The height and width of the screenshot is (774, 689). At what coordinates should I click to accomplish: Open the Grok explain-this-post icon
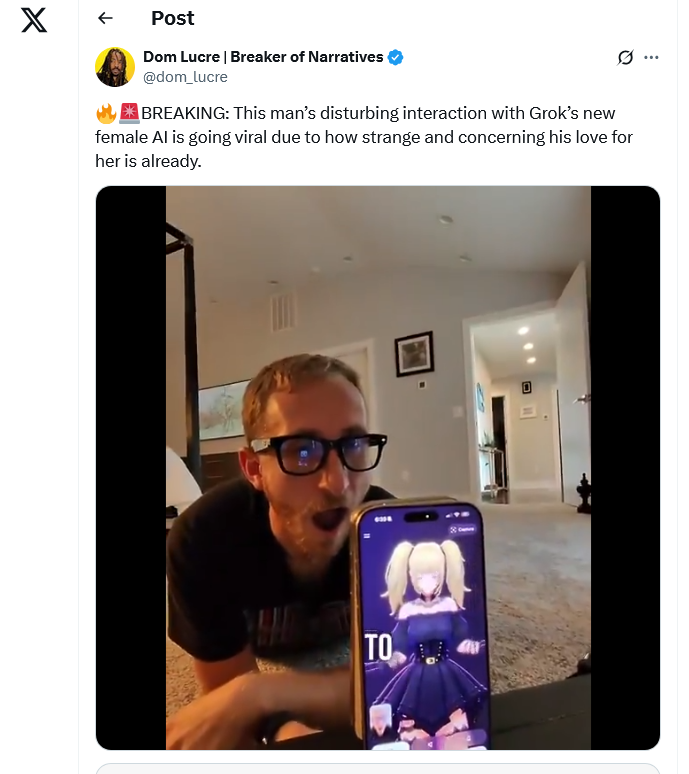[x=625, y=57]
